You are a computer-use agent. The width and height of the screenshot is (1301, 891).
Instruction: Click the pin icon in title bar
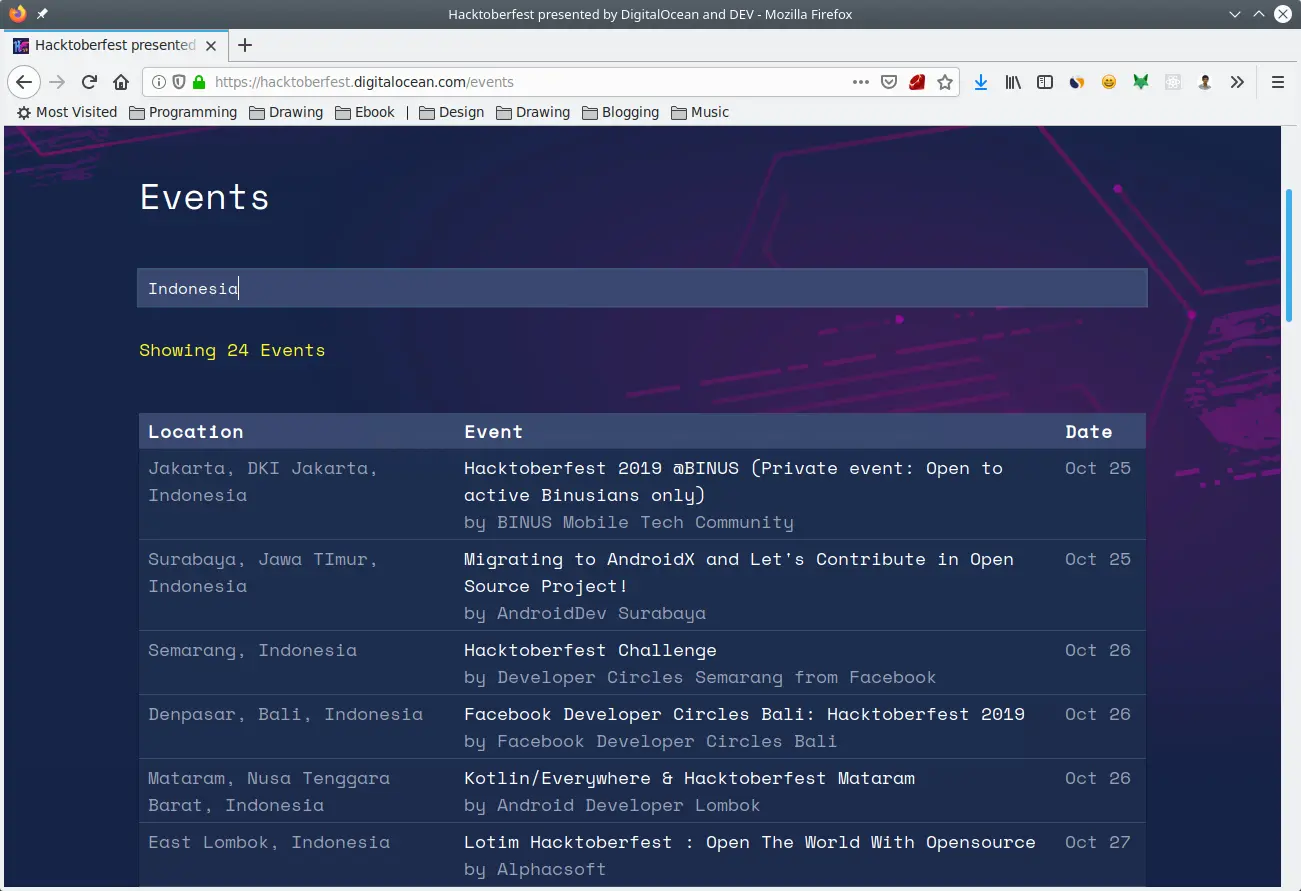[42, 14]
